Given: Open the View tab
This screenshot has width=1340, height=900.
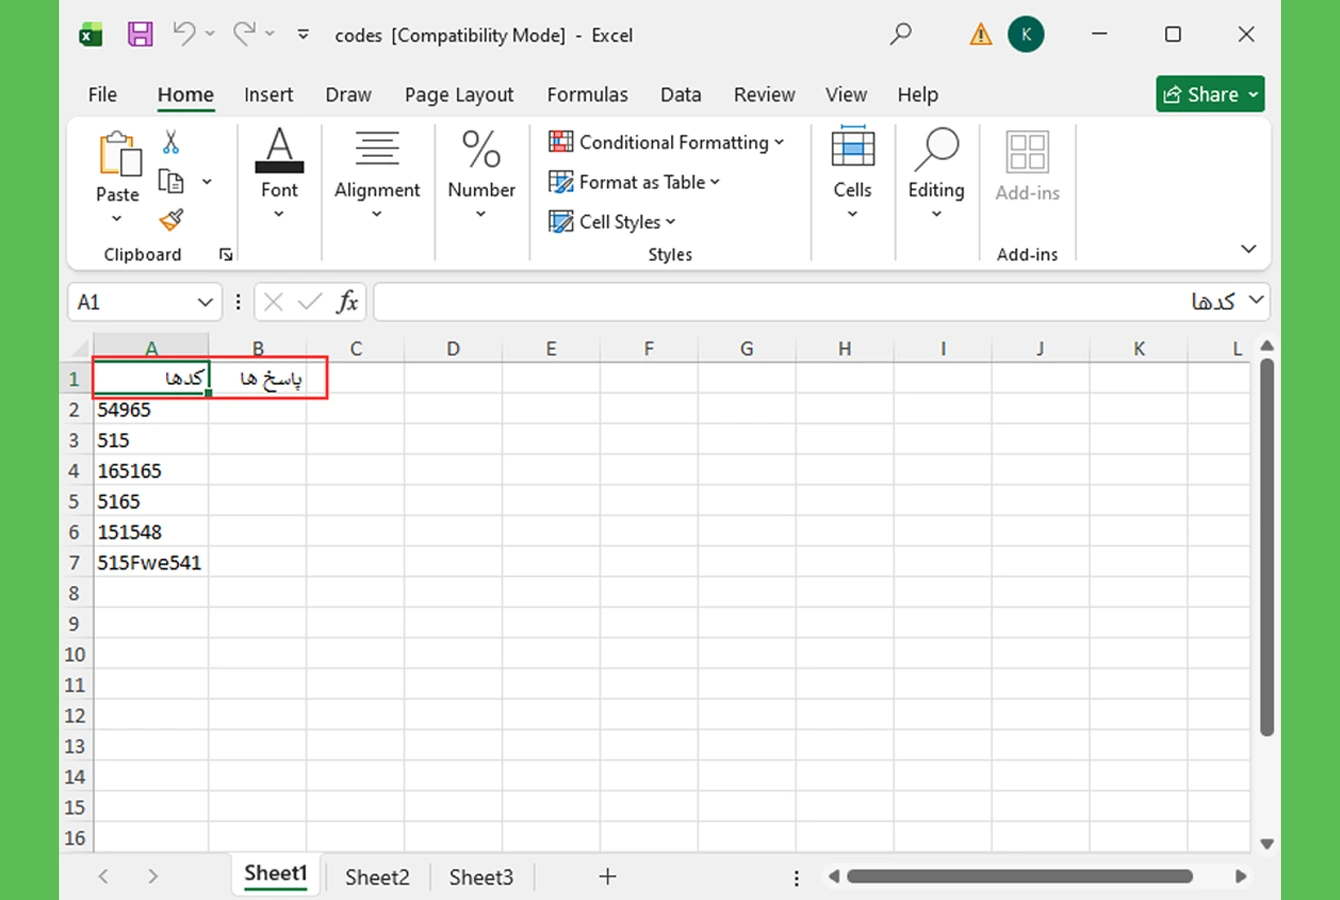Looking at the screenshot, I should pyautogui.click(x=846, y=94).
